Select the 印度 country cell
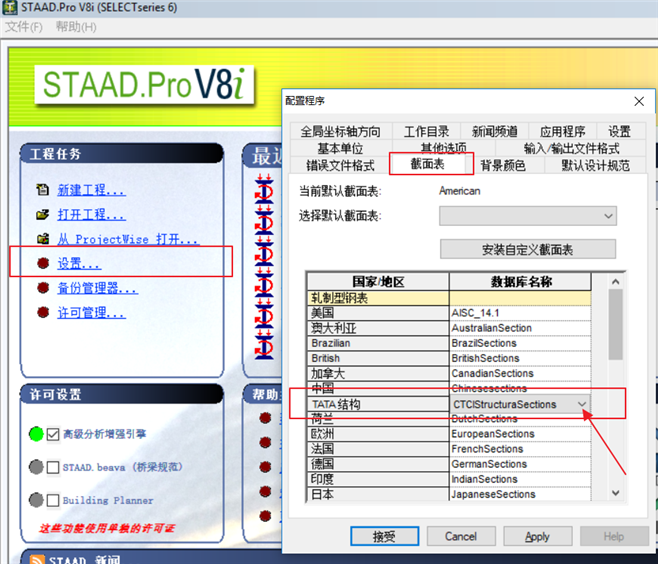 pyautogui.click(x=378, y=479)
